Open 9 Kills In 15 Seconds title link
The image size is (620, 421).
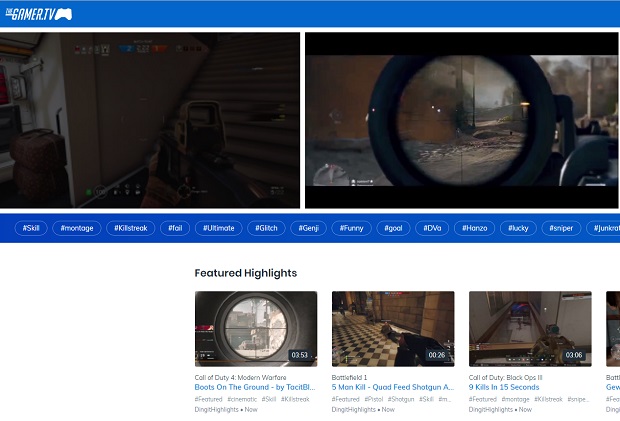[x=504, y=387]
